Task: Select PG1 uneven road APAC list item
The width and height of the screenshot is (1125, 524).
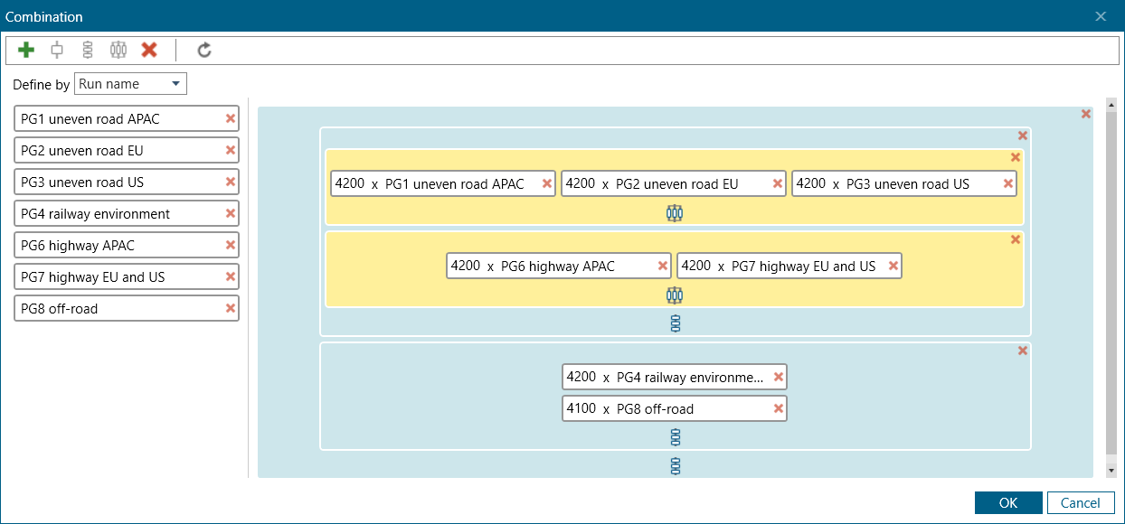Action: 118,119
